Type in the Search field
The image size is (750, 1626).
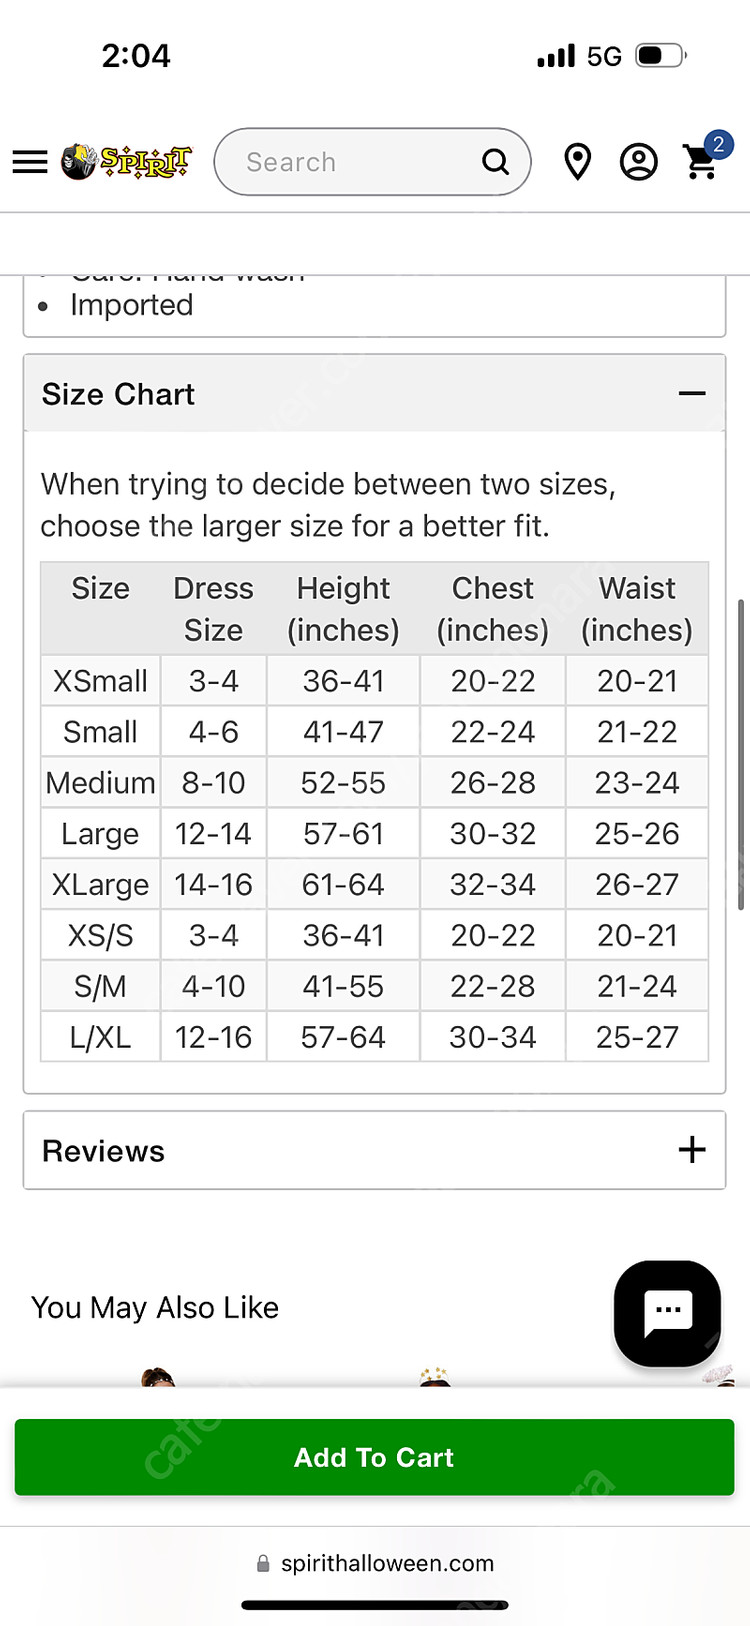(350, 162)
